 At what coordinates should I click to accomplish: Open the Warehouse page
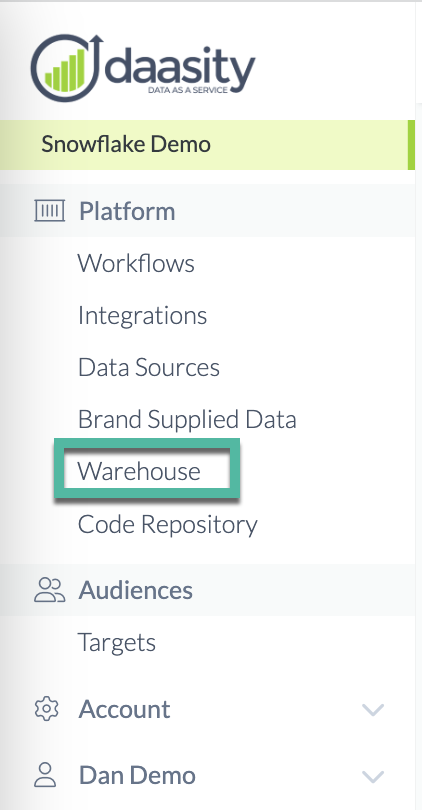[x=139, y=471]
